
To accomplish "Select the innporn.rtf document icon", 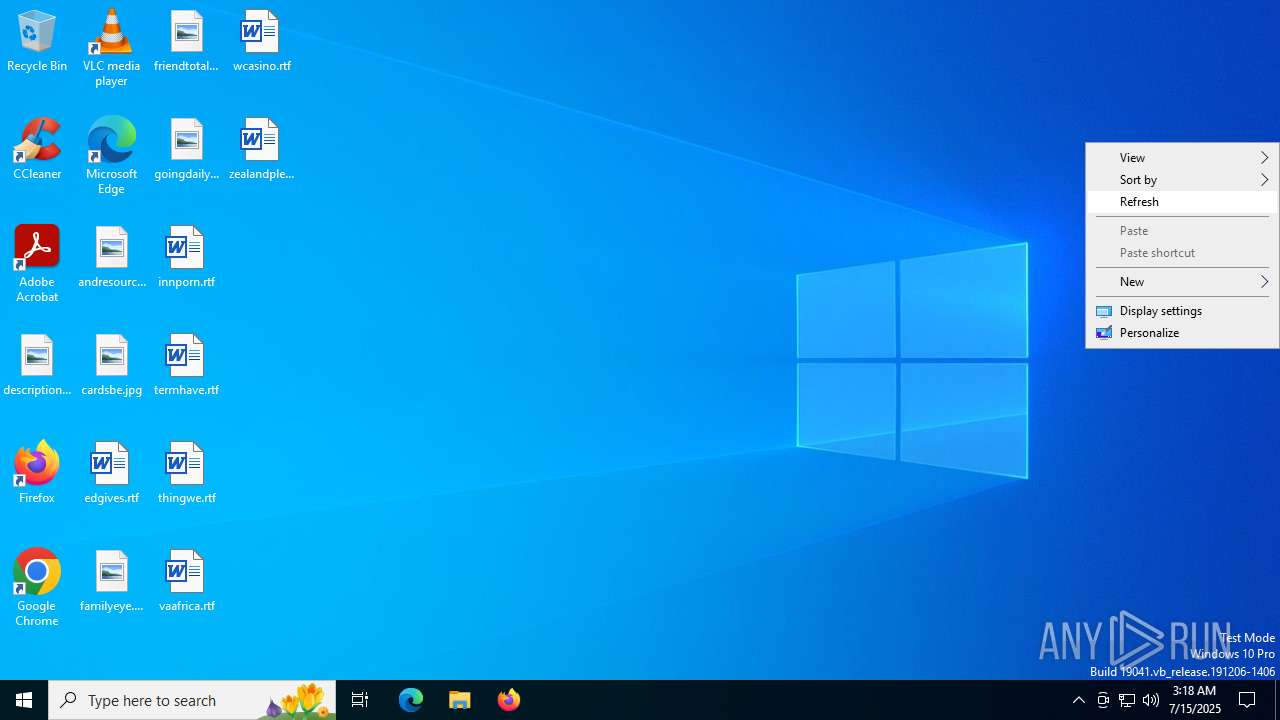I will (x=186, y=257).
